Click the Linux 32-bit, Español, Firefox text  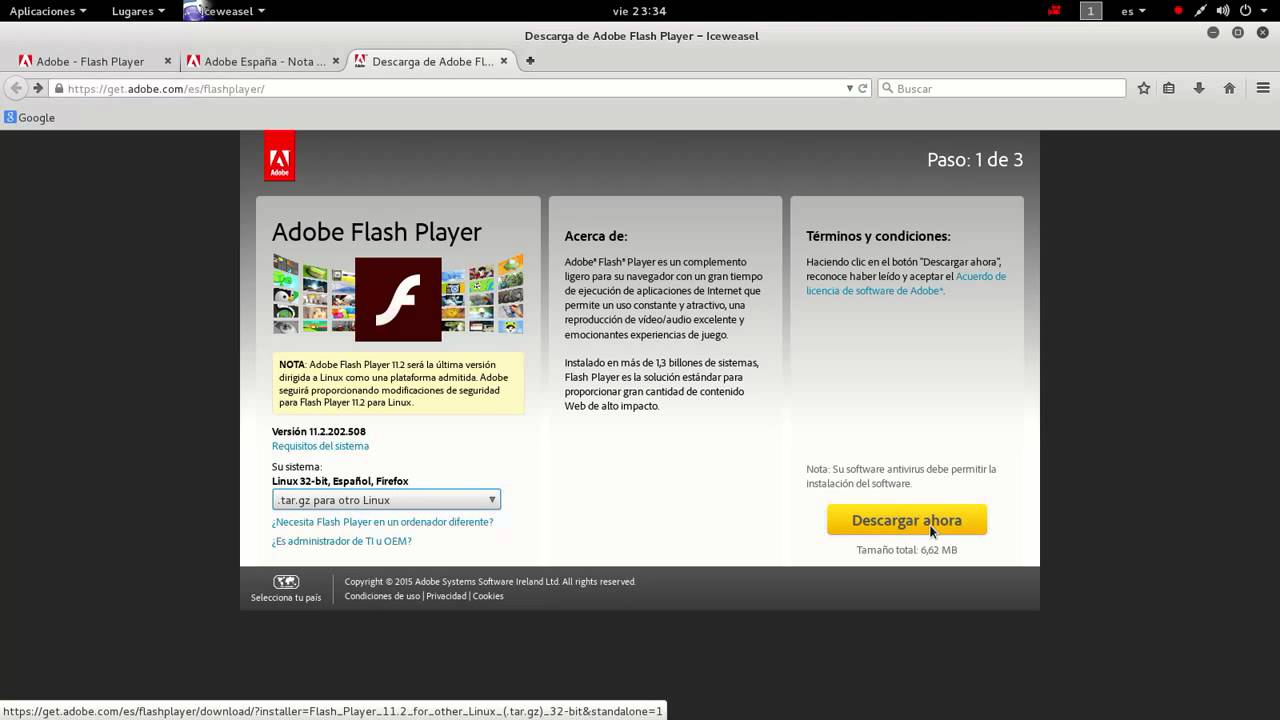340,481
